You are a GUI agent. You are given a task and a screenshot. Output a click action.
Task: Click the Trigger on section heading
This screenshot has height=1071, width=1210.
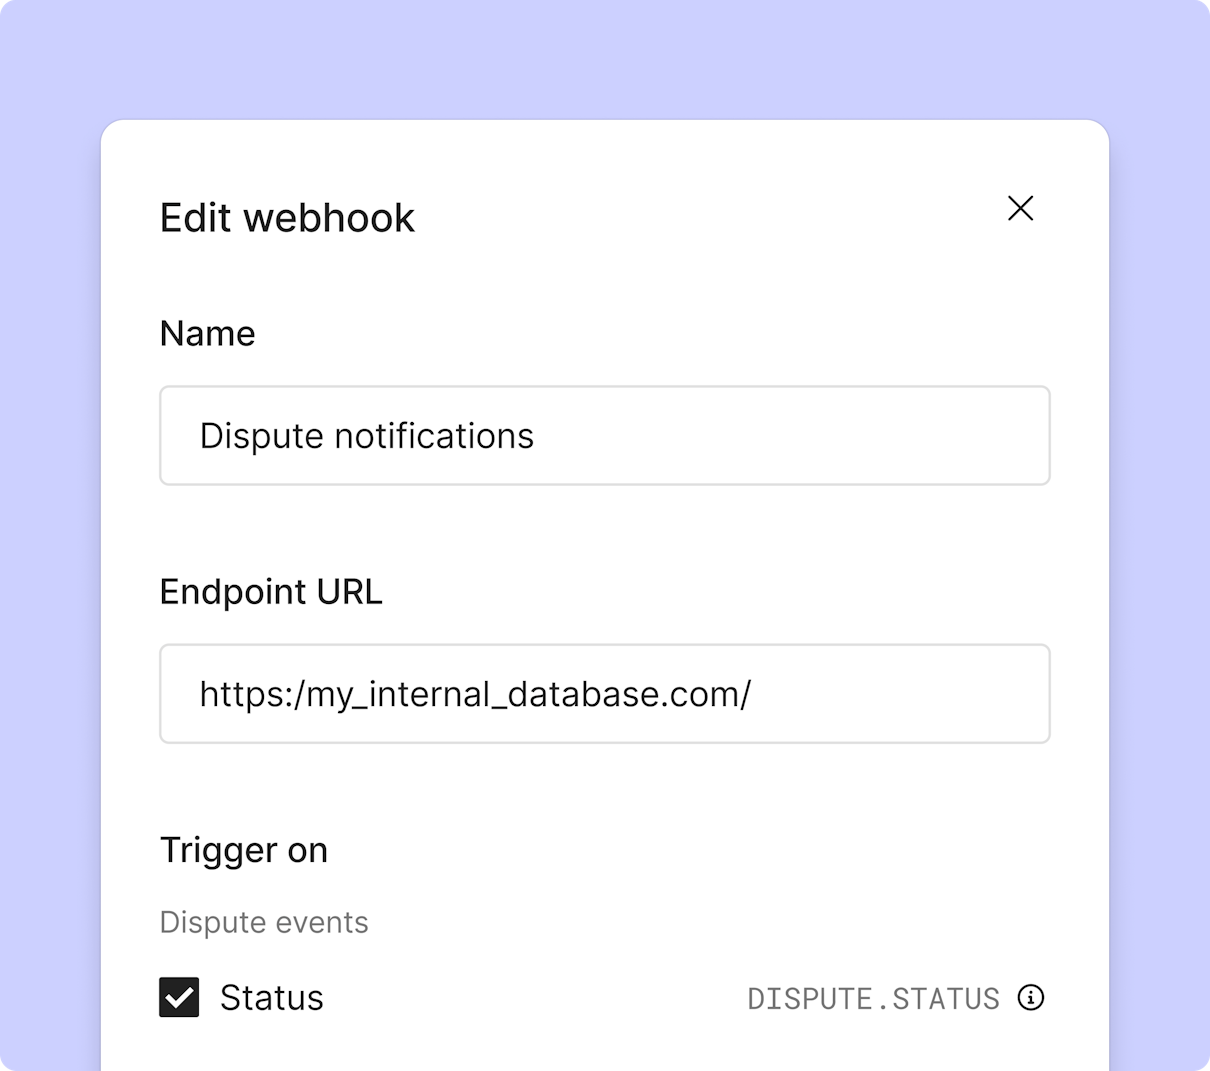[x=244, y=850]
